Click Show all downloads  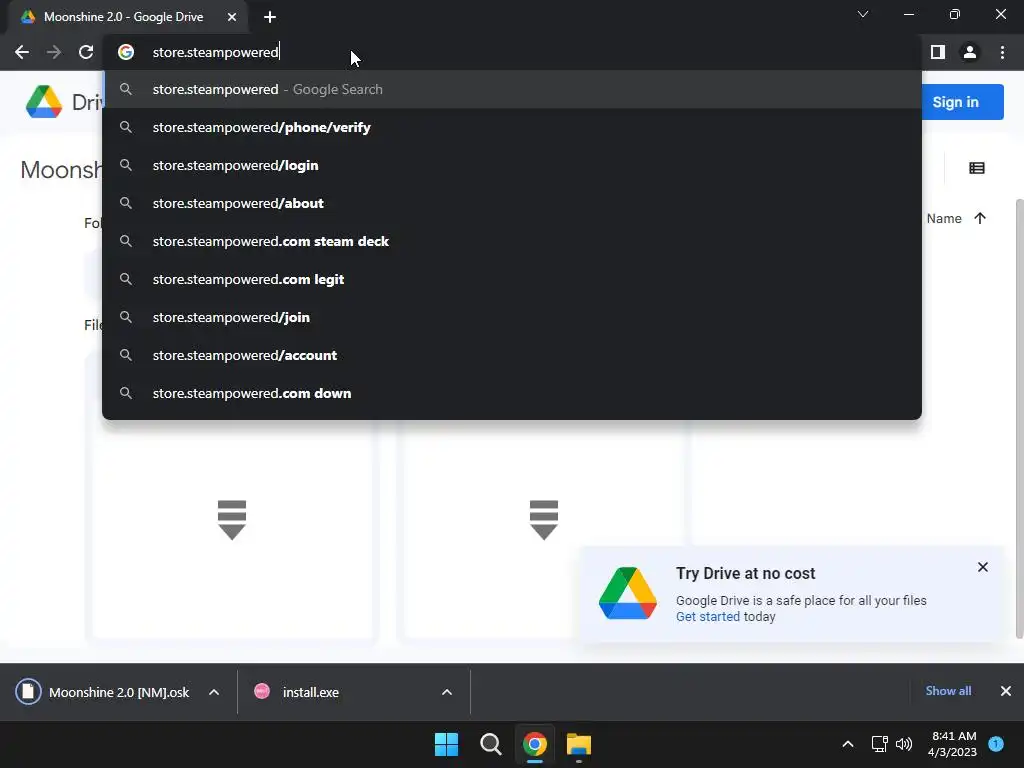pos(948,691)
